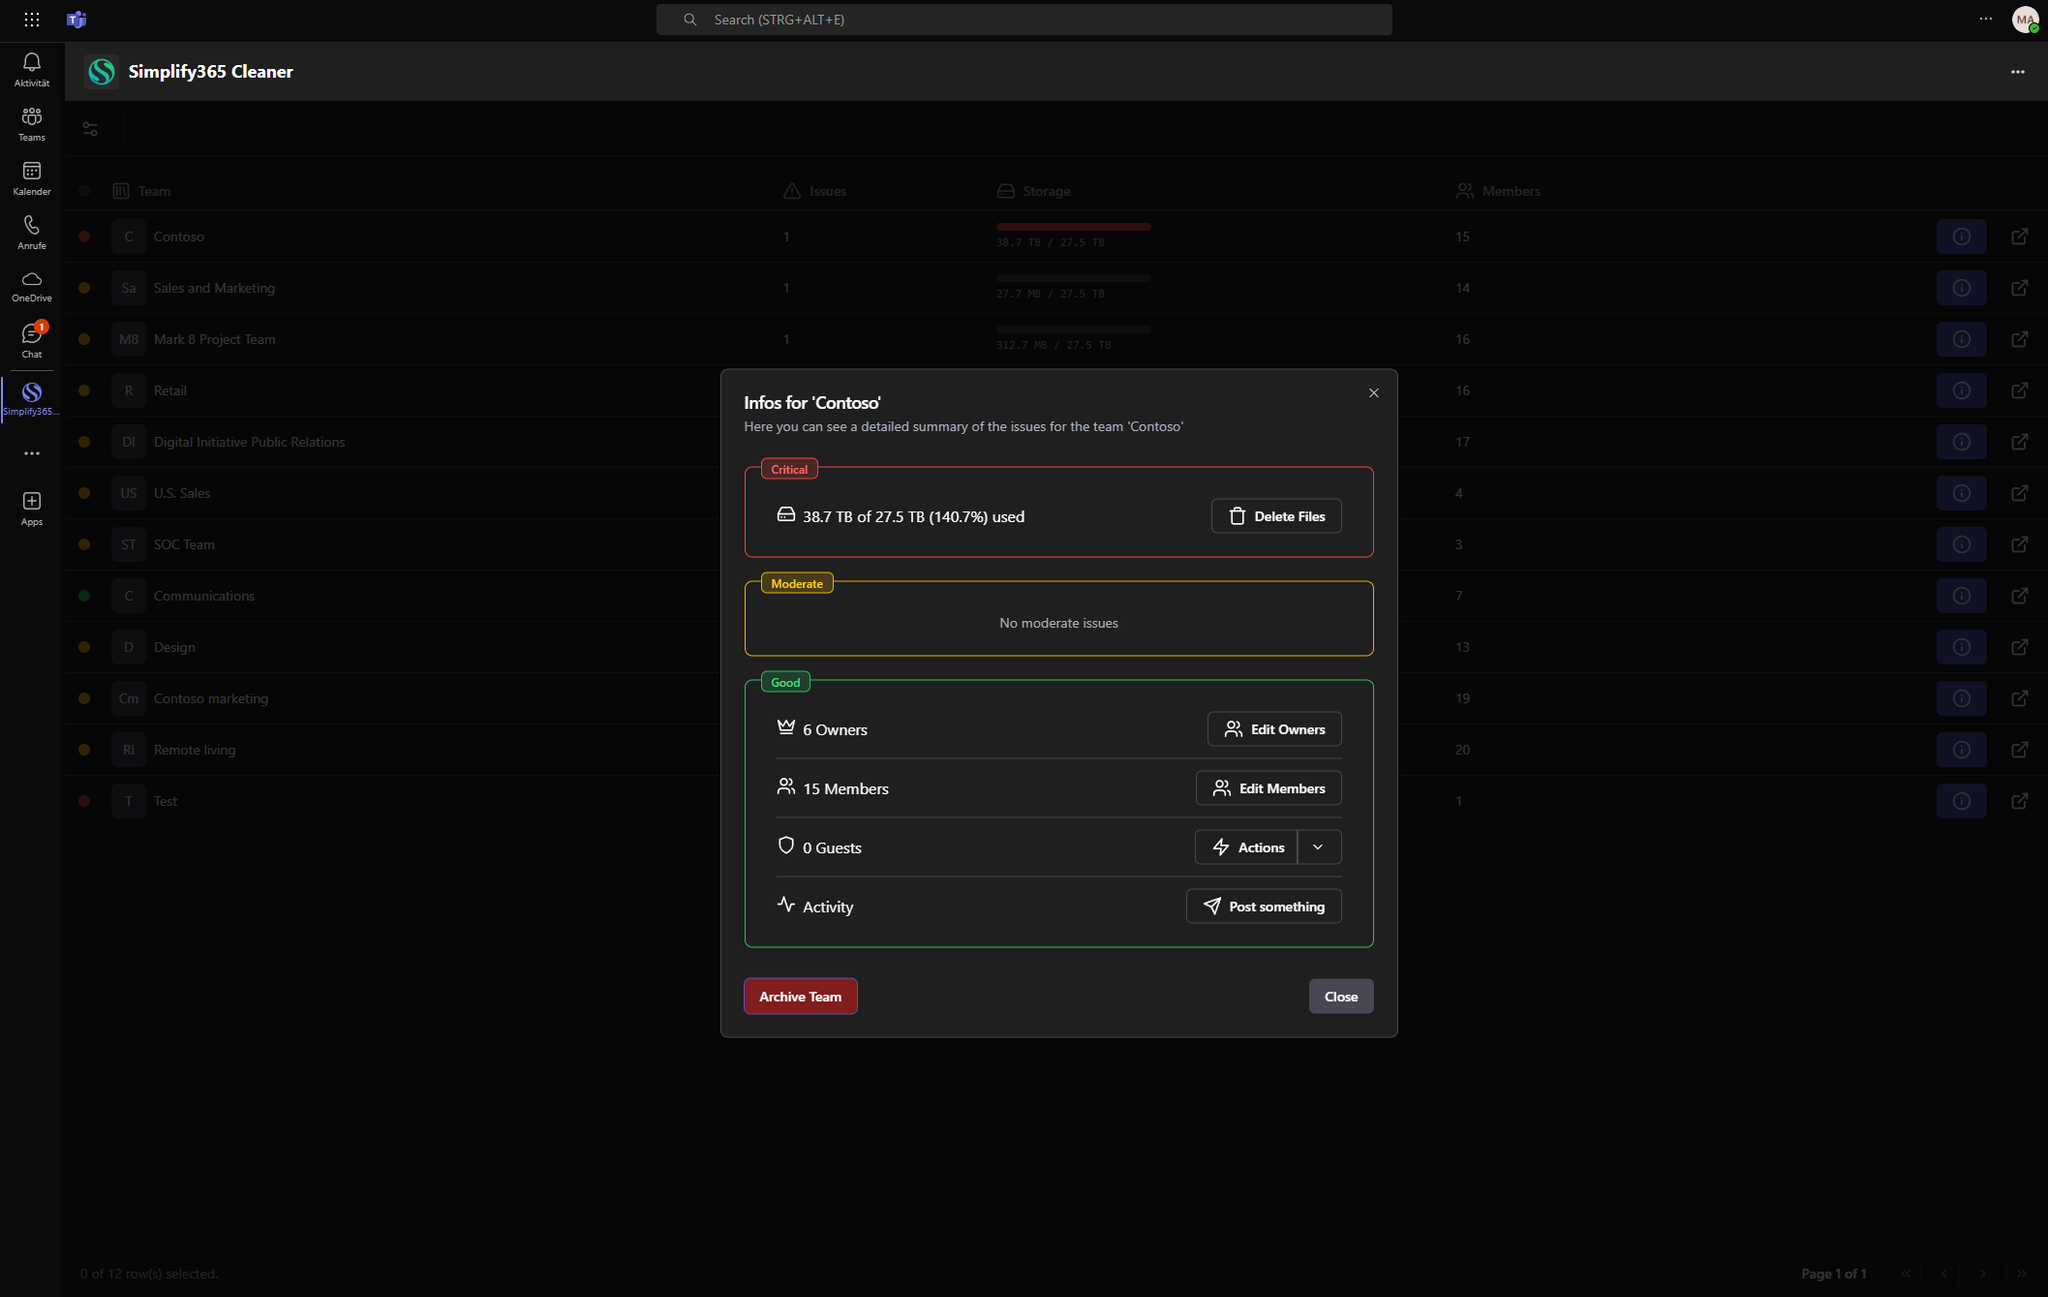Go to previous page arrow
This screenshot has width=2048, height=1297.
[x=1944, y=1273]
